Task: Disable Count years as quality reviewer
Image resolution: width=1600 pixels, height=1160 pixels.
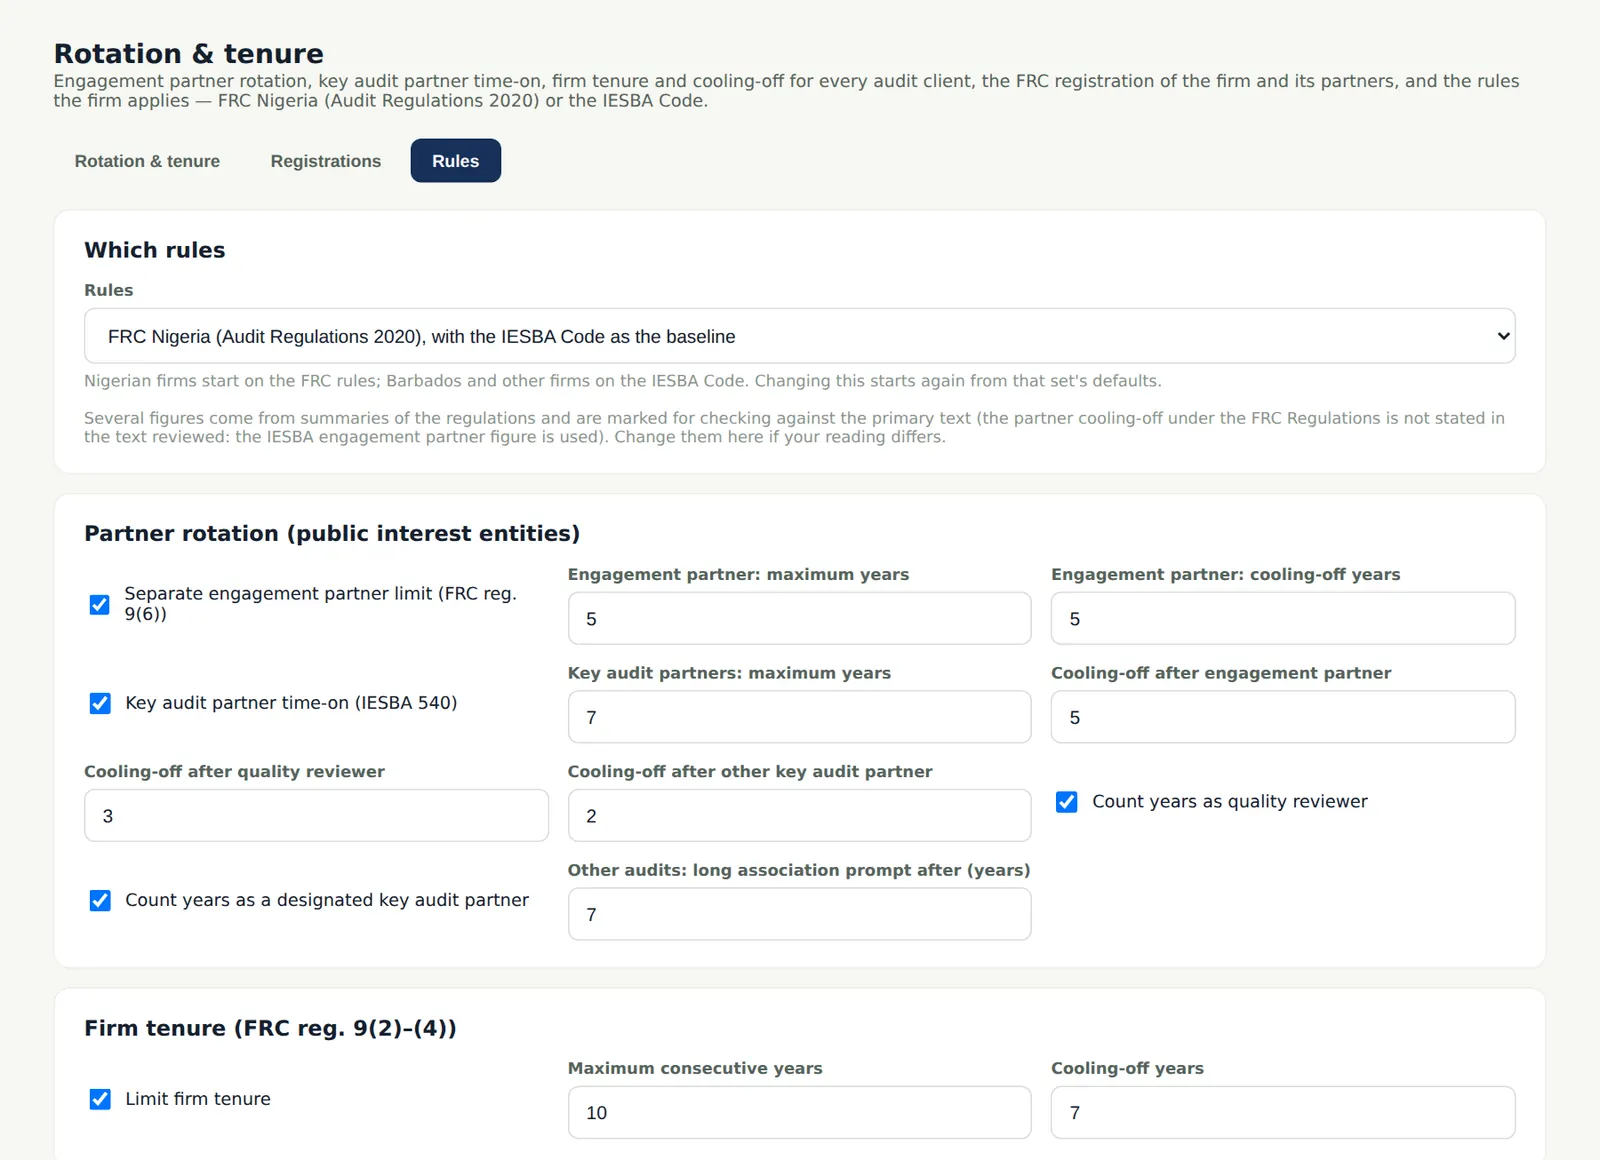Action: [1067, 802]
